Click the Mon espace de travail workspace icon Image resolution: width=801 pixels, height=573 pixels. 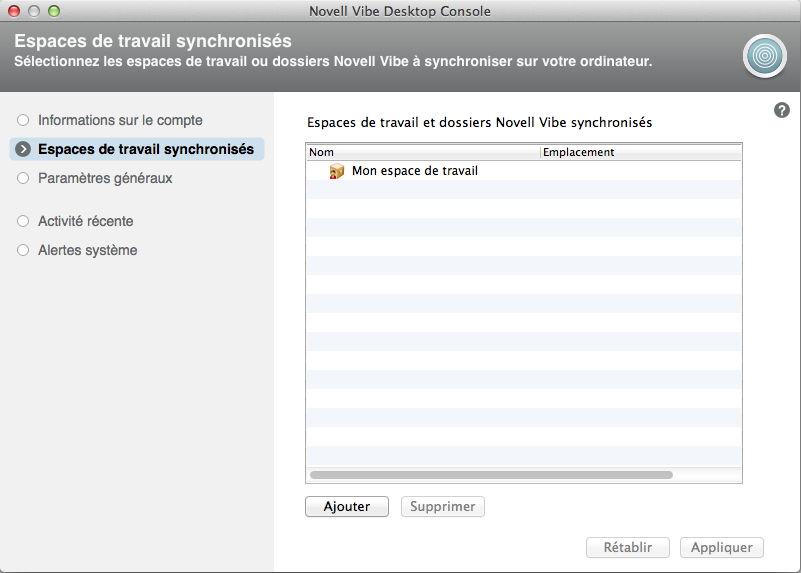point(337,171)
